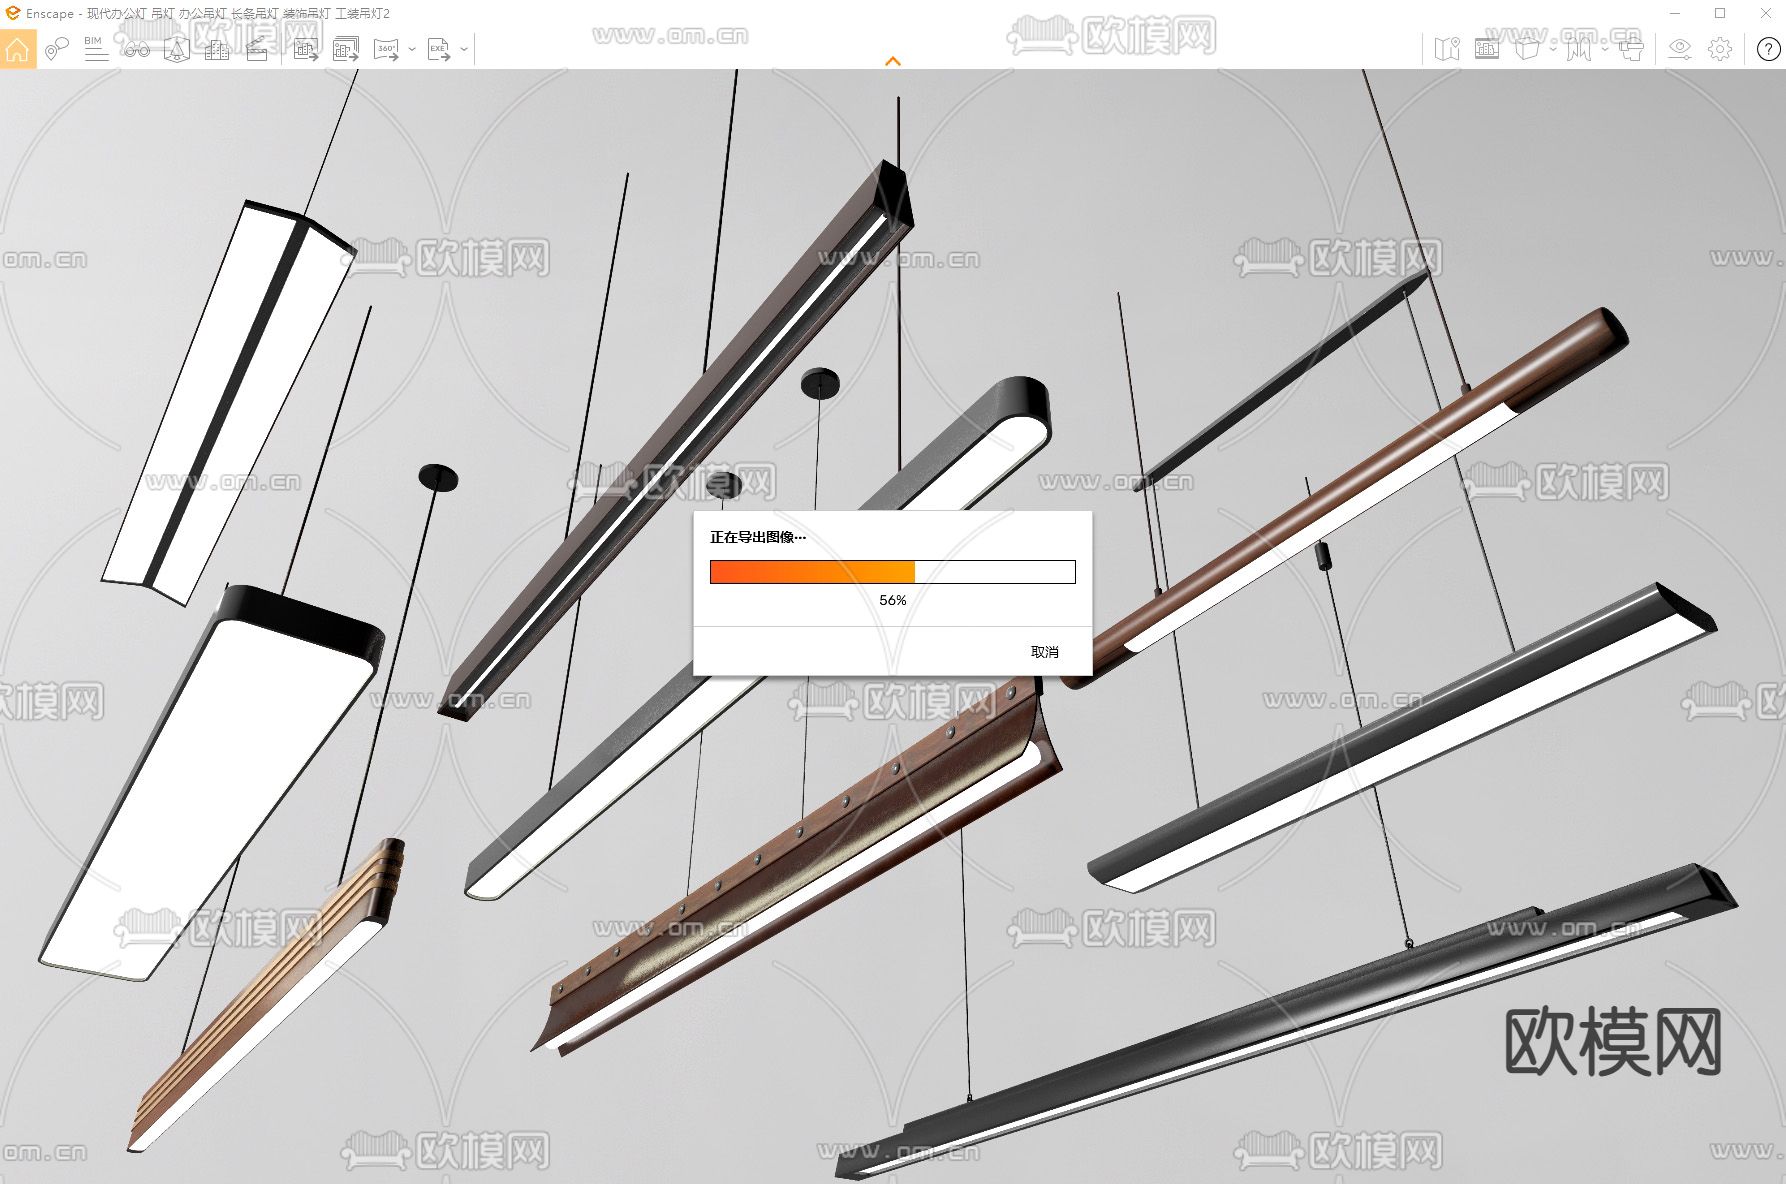Click the projection mode cube icon
The image size is (1786, 1184).
coord(1527,49)
